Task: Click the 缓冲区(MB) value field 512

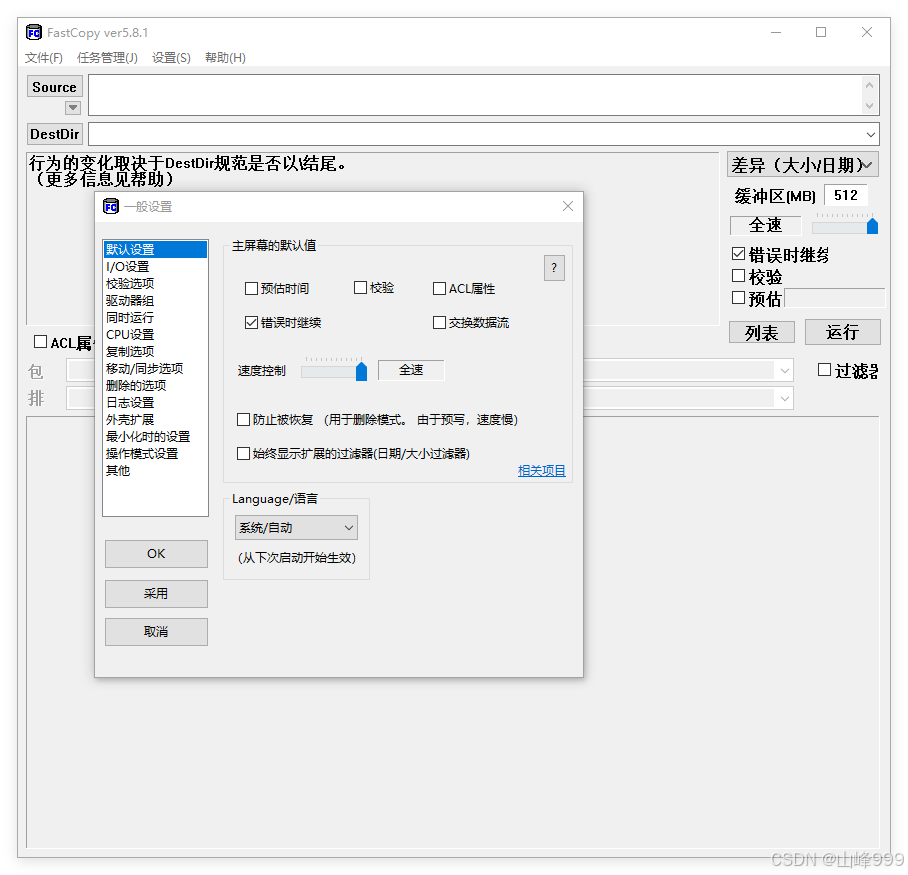Action: 846,195
